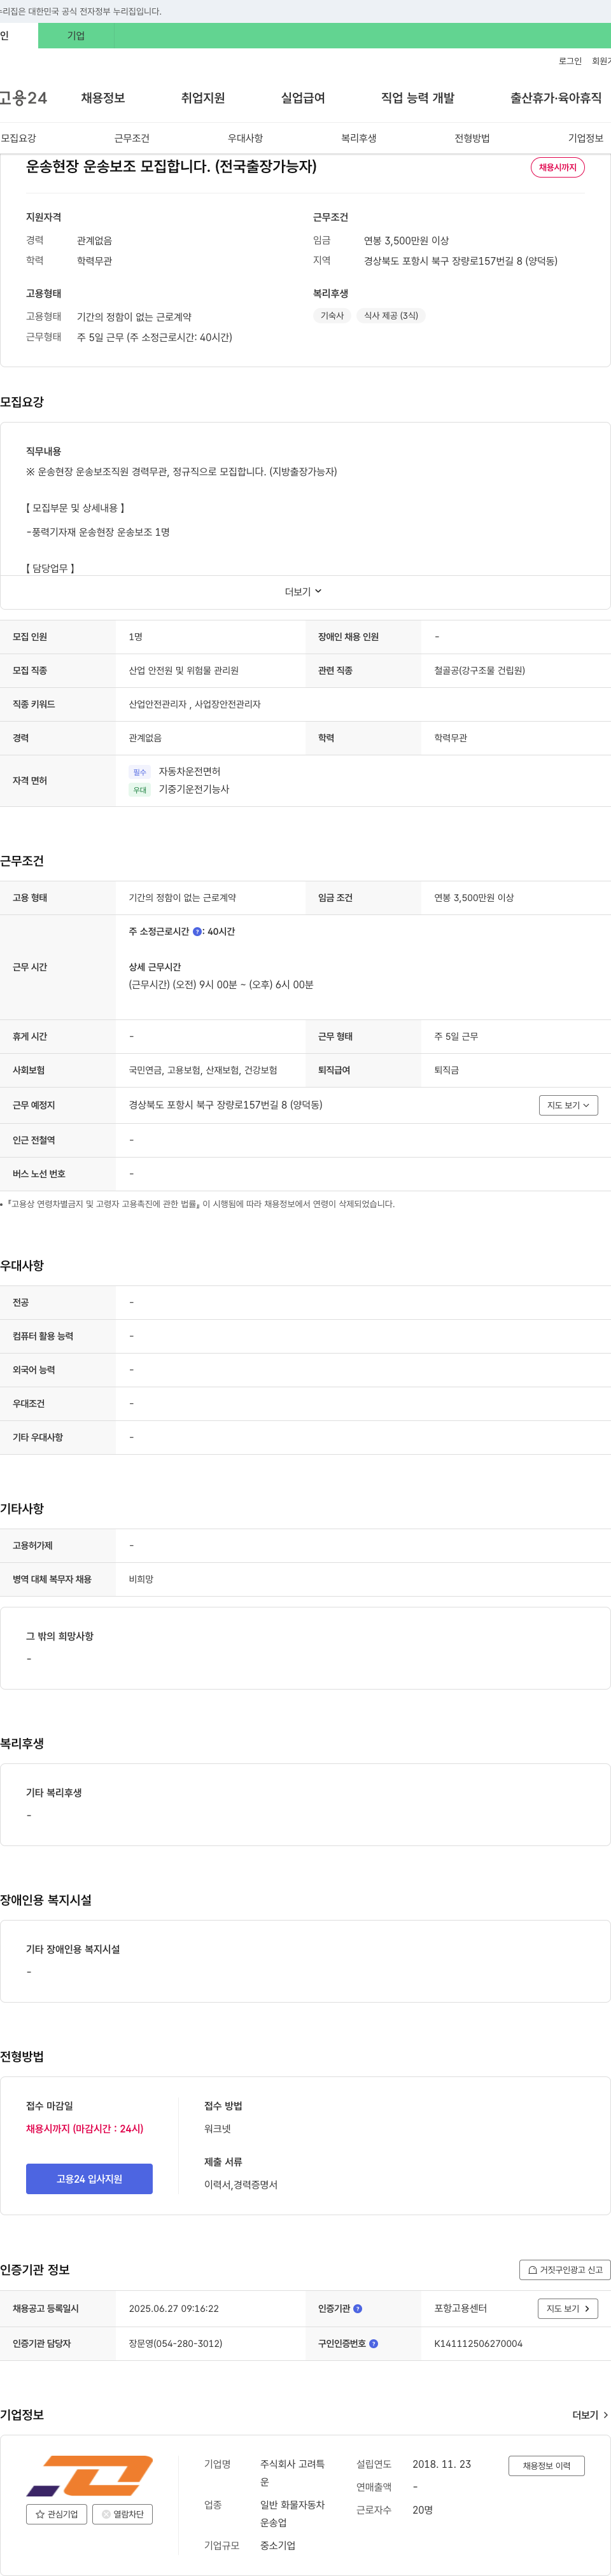Screen dimensions: 611x2576
Task: Expand job description with 더보기
Action: point(304,592)
